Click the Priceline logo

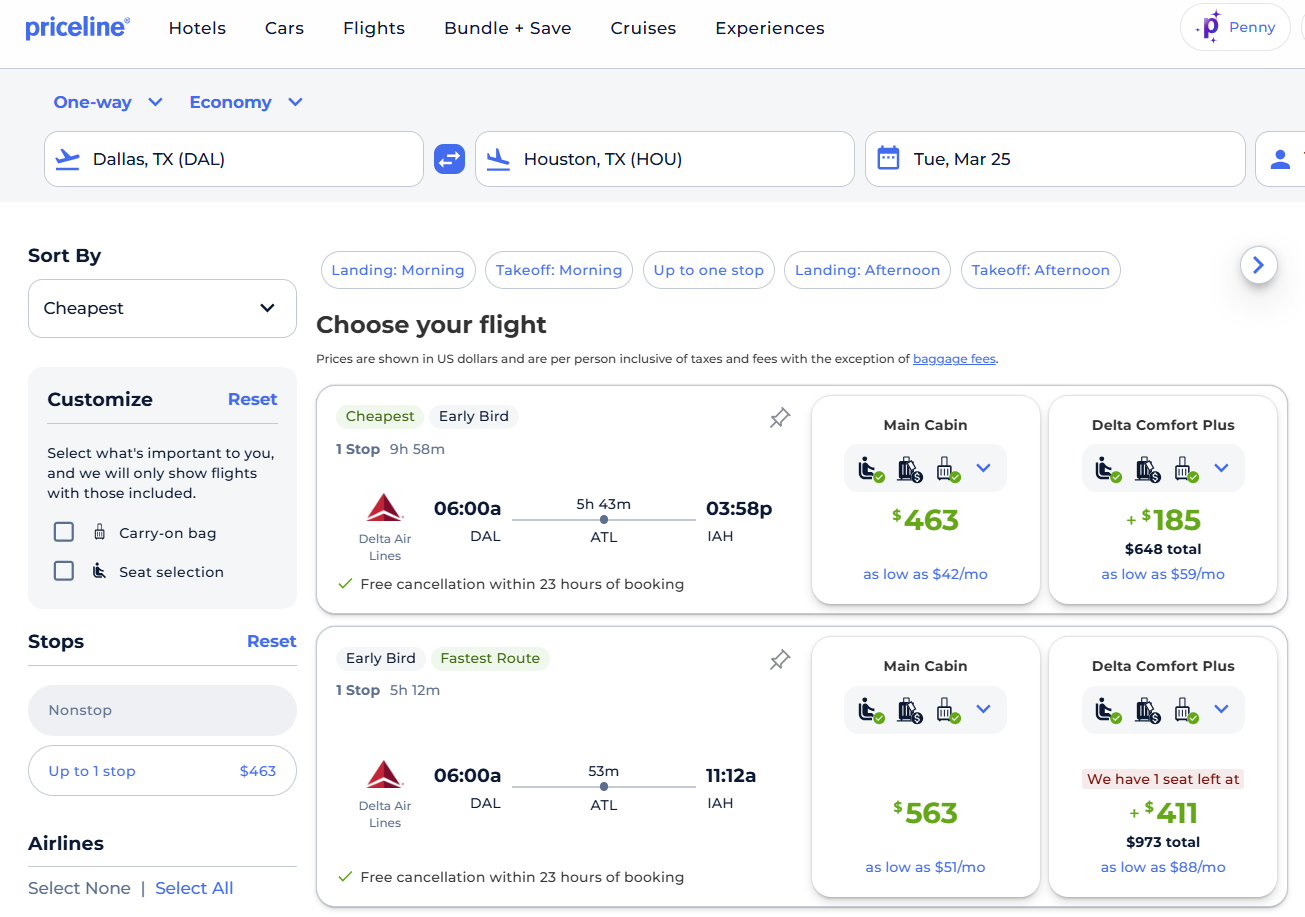[77, 27]
